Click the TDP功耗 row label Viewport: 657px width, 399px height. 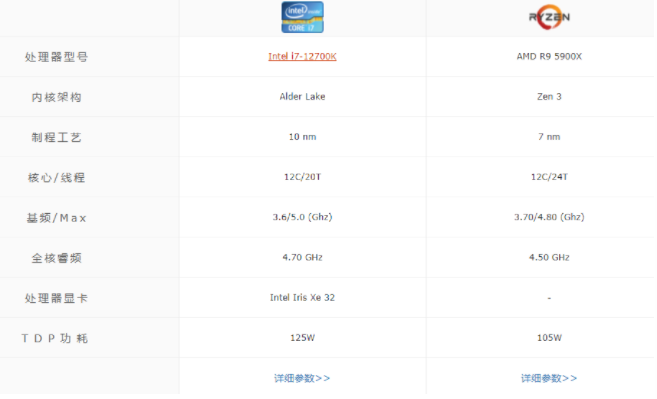pyautogui.click(x=55, y=339)
